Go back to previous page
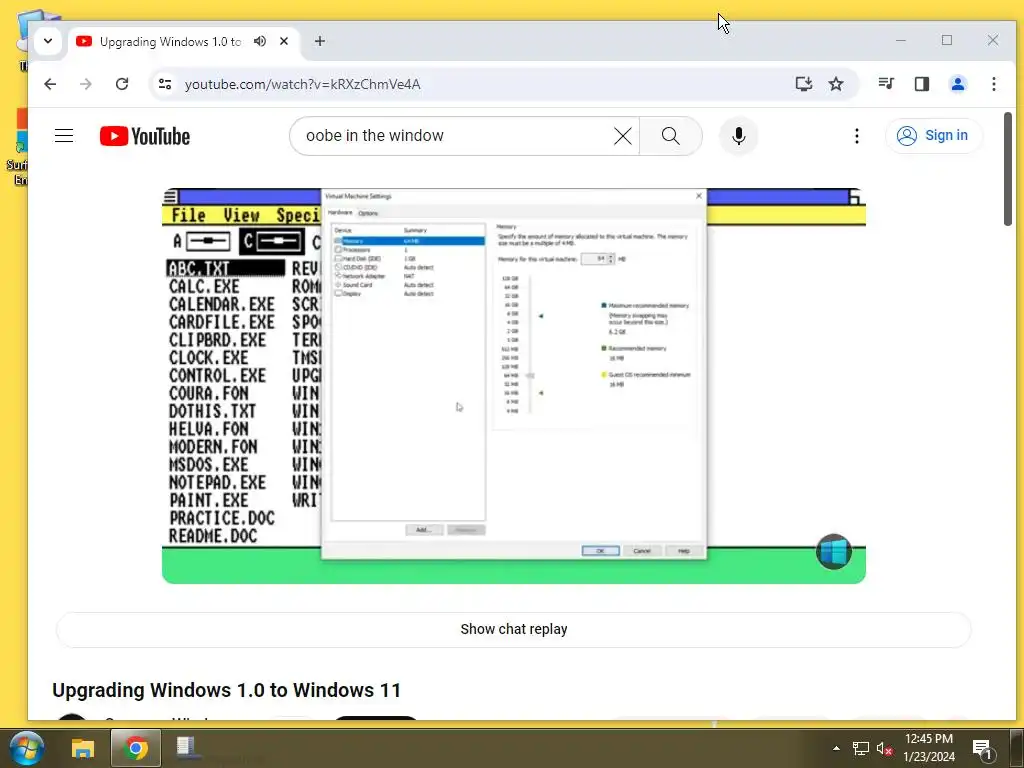The height and width of the screenshot is (768, 1024). pos(50,84)
